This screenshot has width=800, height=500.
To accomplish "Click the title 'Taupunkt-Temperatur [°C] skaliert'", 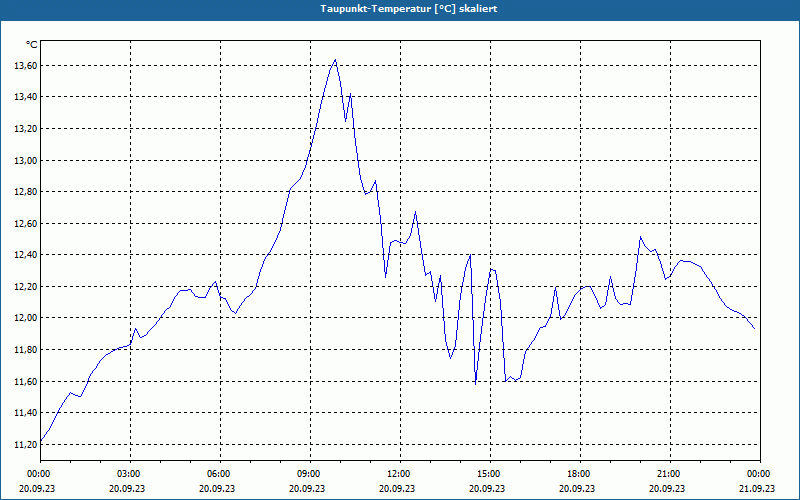I will (x=409, y=9).
